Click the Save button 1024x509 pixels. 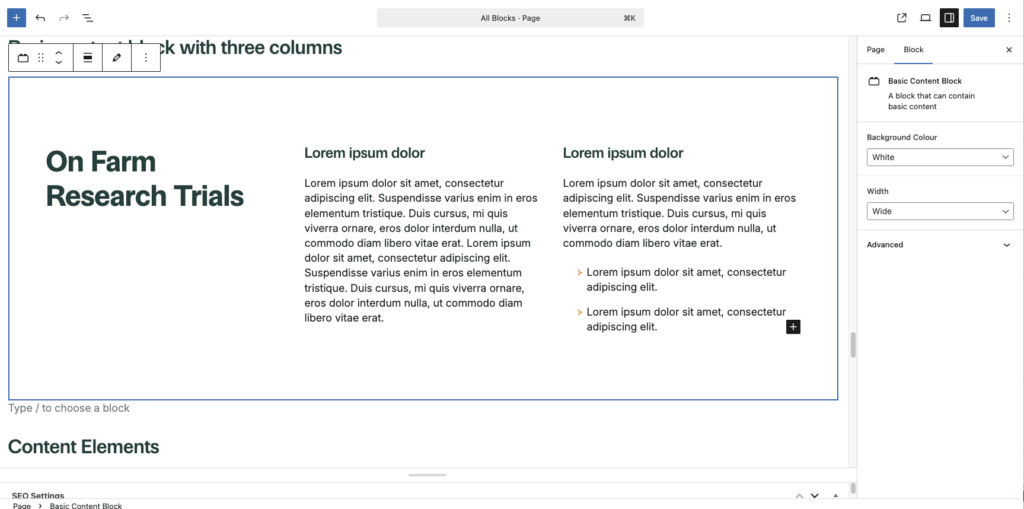979,18
